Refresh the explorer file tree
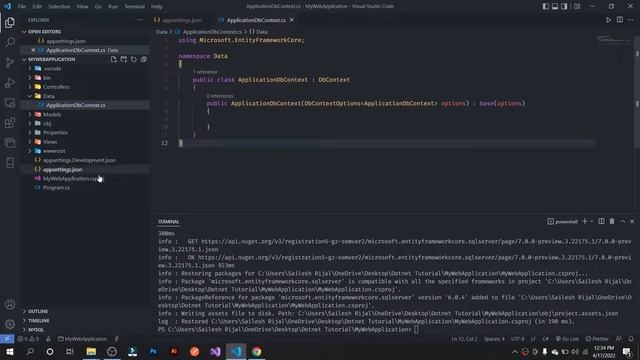Viewport: 640px width, 360px height. 134,59
